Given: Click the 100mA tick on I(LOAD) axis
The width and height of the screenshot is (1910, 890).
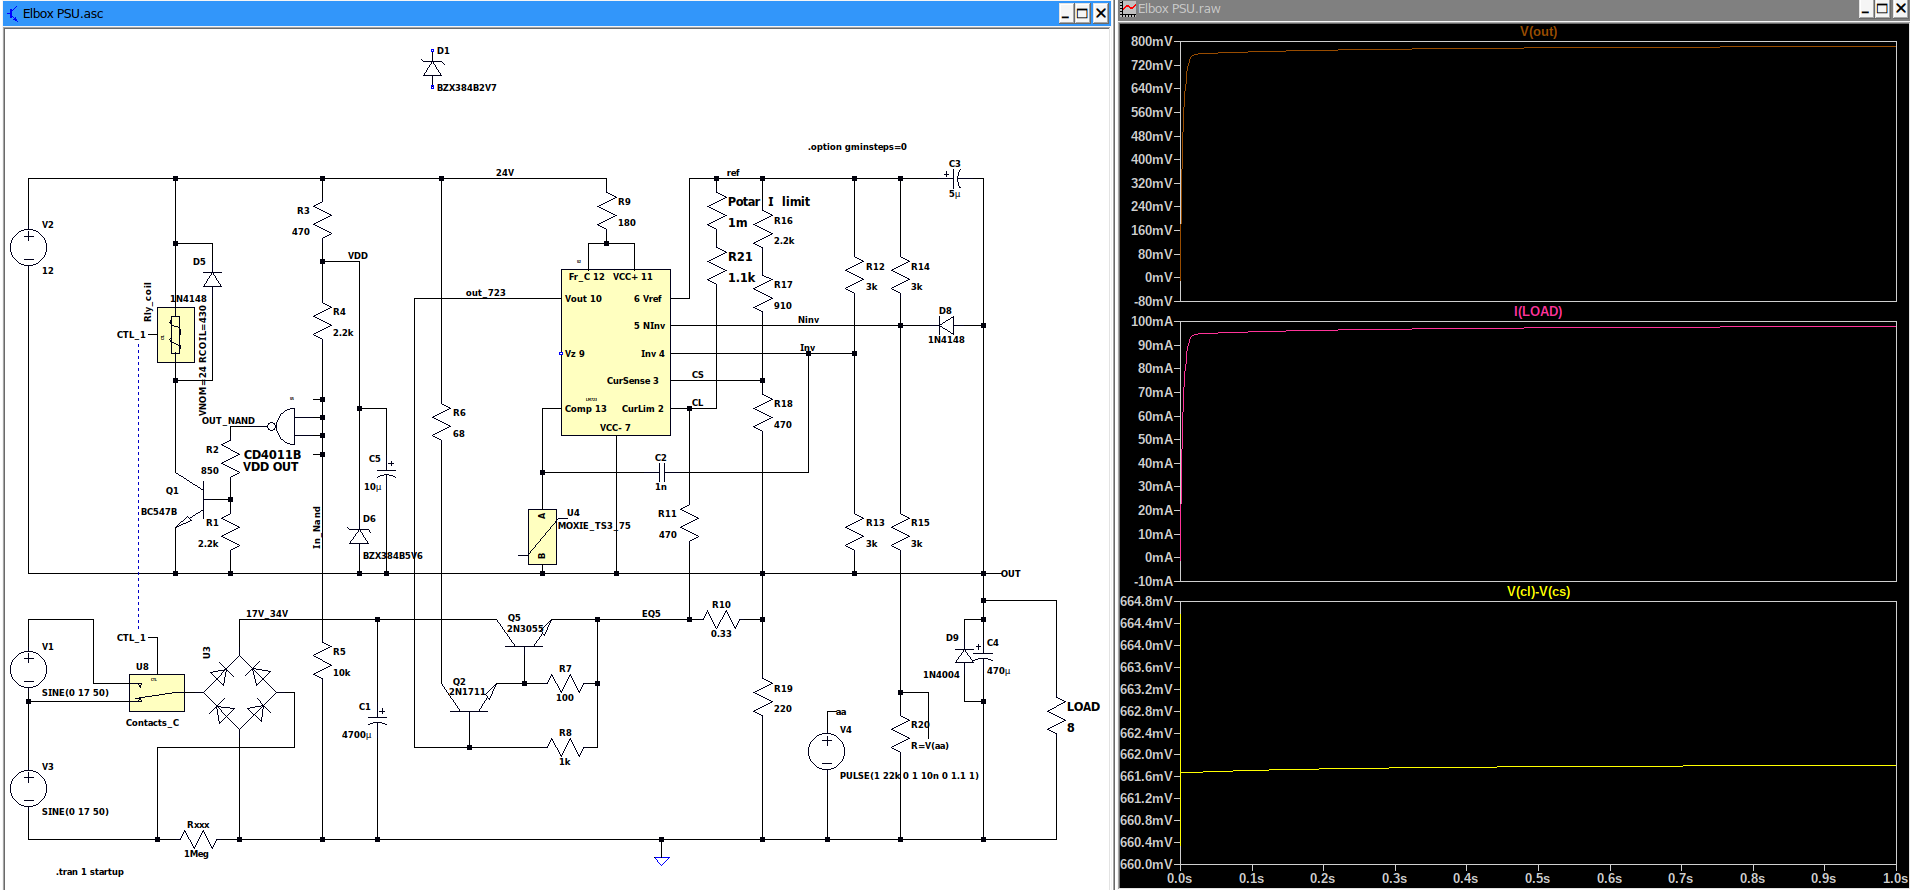Looking at the screenshot, I should [1152, 321].
